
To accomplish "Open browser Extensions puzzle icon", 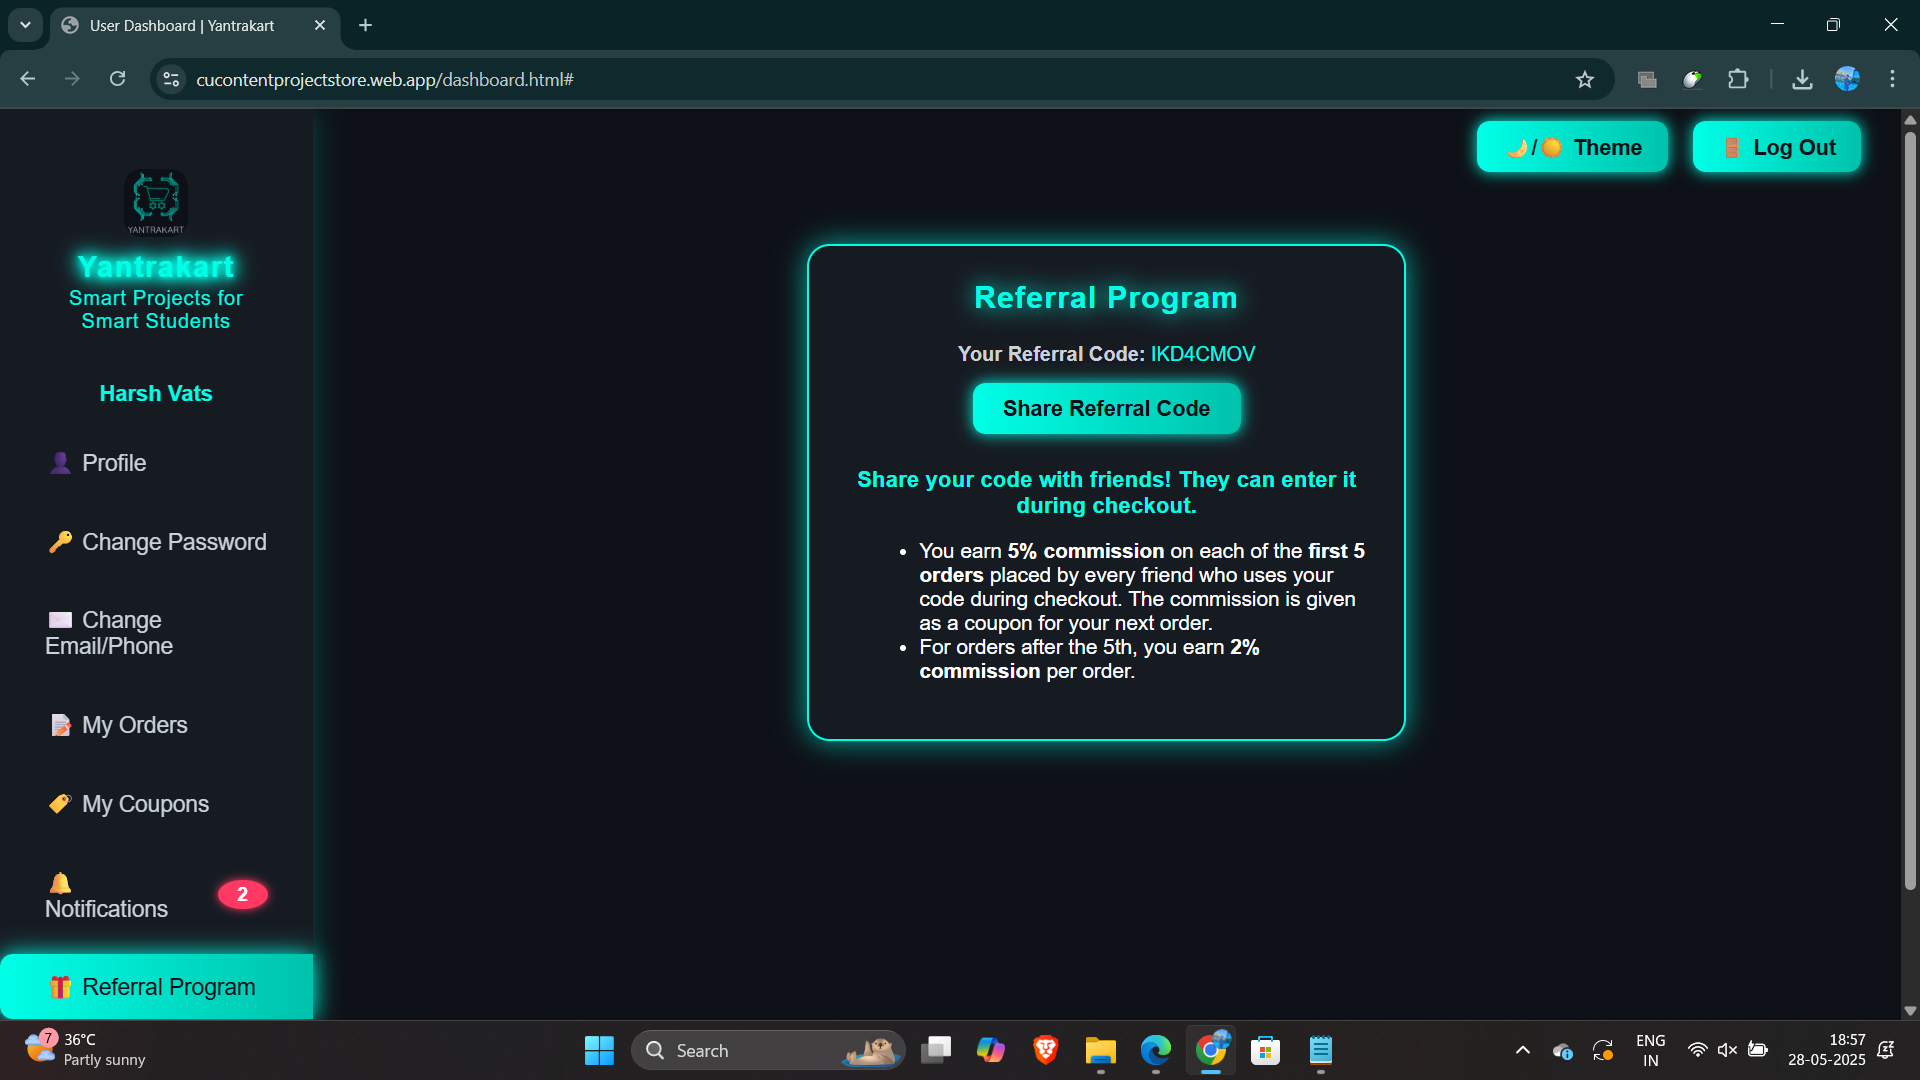I will coord(1738,80).
